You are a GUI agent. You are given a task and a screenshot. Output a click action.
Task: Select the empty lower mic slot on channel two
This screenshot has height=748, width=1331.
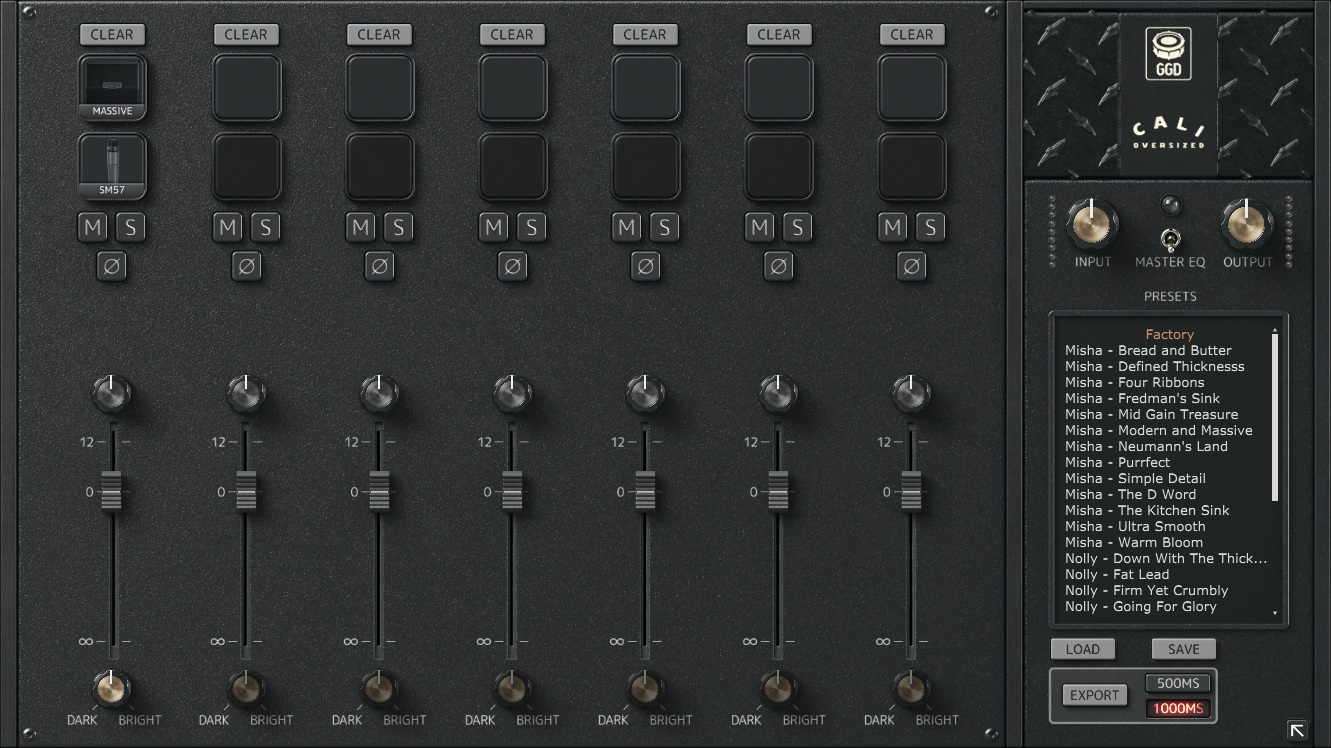pyautogui.click(x=246, y=167)
